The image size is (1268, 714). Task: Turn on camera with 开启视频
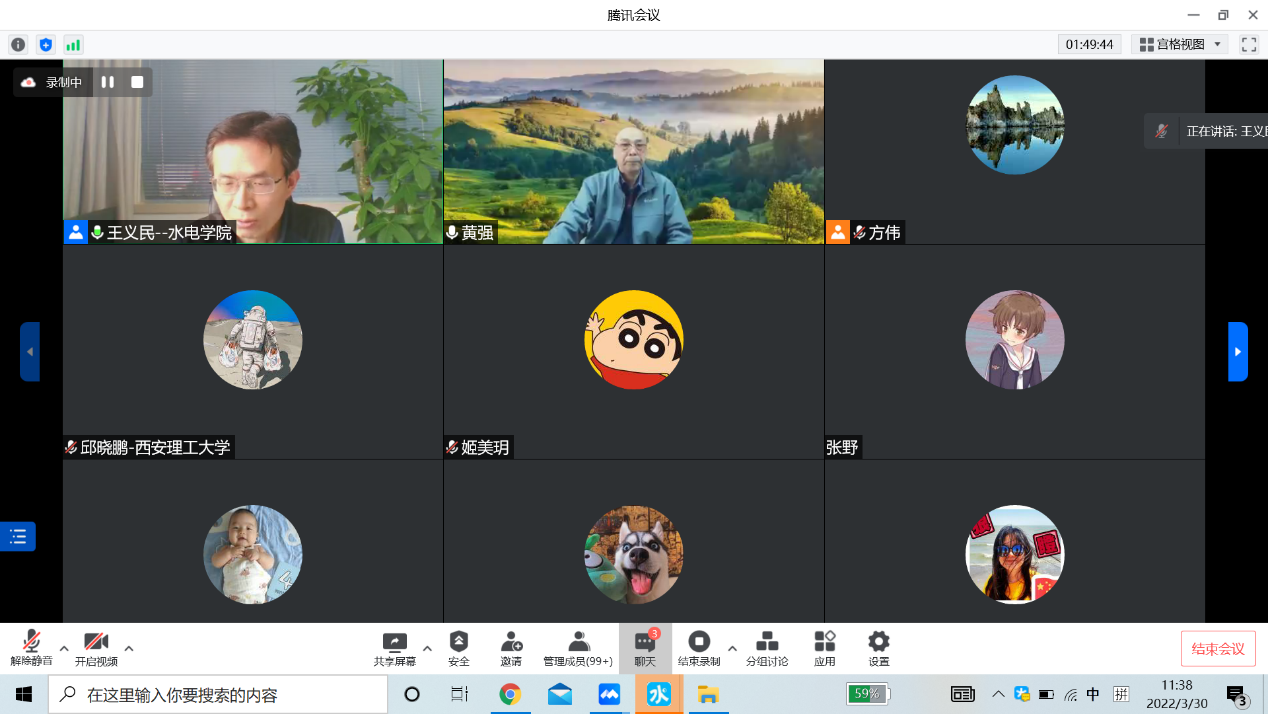pyautogui.click(x=96, y=648)
